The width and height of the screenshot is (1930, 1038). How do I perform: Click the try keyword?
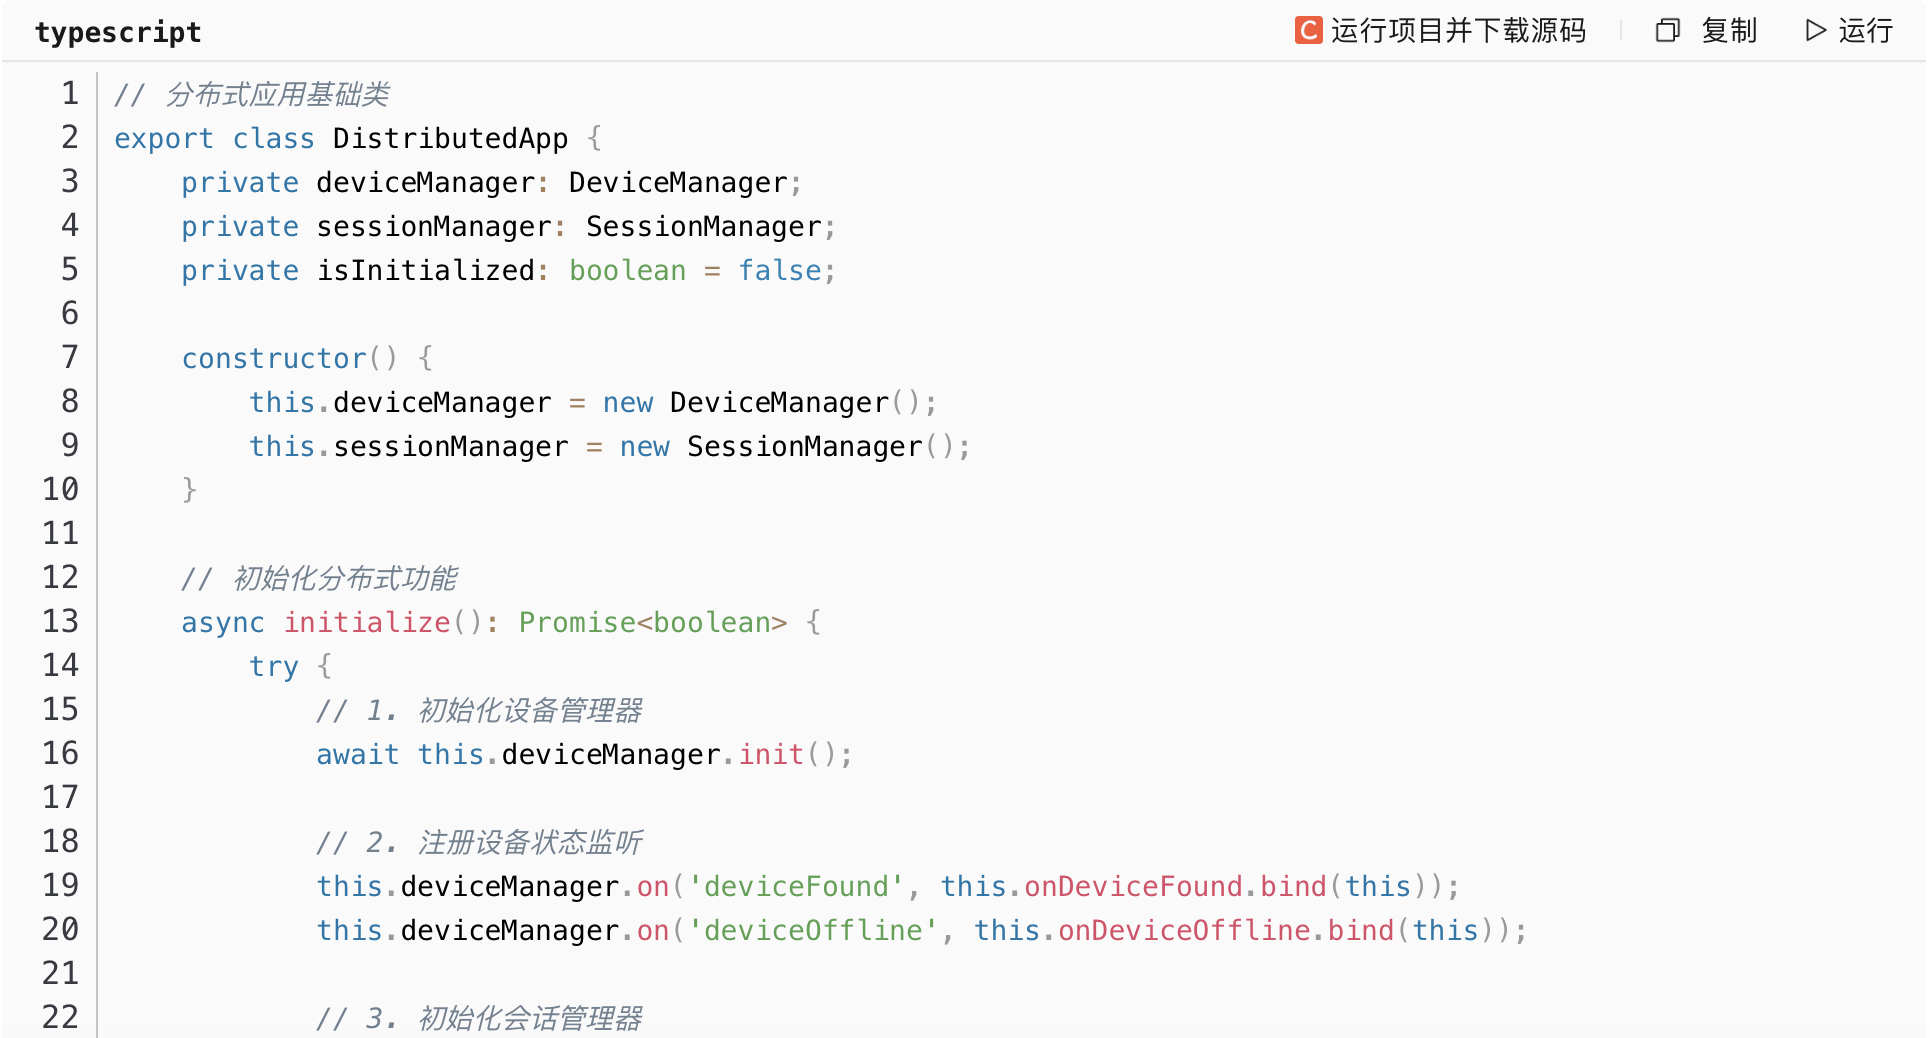[274, 667]
